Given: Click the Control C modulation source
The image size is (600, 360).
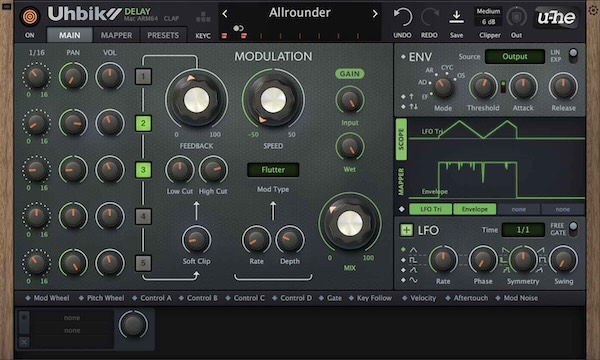Looking at the screenshot, I should pyautogui.click(x=245, y=298).
